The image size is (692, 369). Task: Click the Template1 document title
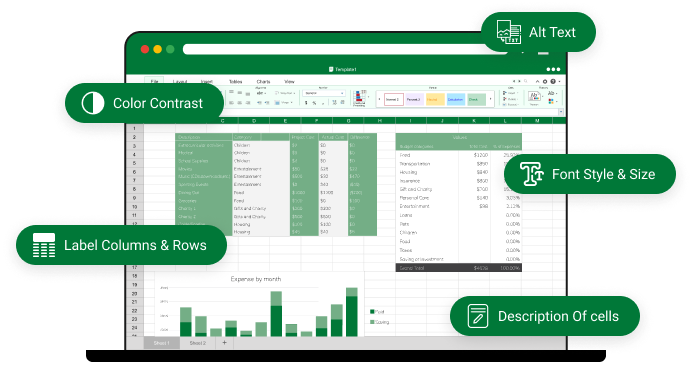(x=345, y=69)
